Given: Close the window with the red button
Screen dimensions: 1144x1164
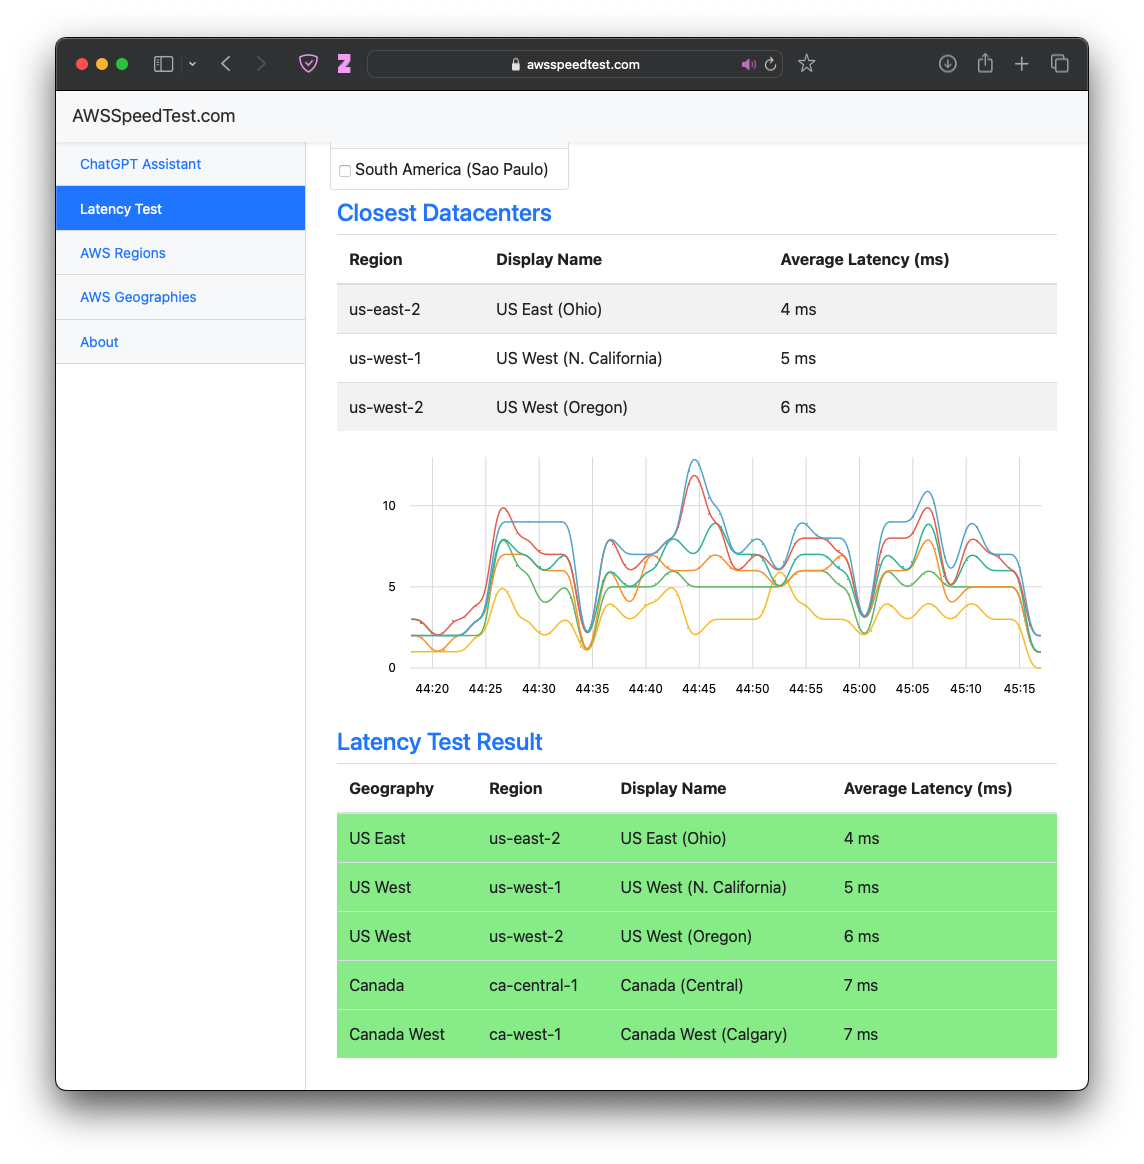Looking at the screenshot, I should [x=82, y=64].
